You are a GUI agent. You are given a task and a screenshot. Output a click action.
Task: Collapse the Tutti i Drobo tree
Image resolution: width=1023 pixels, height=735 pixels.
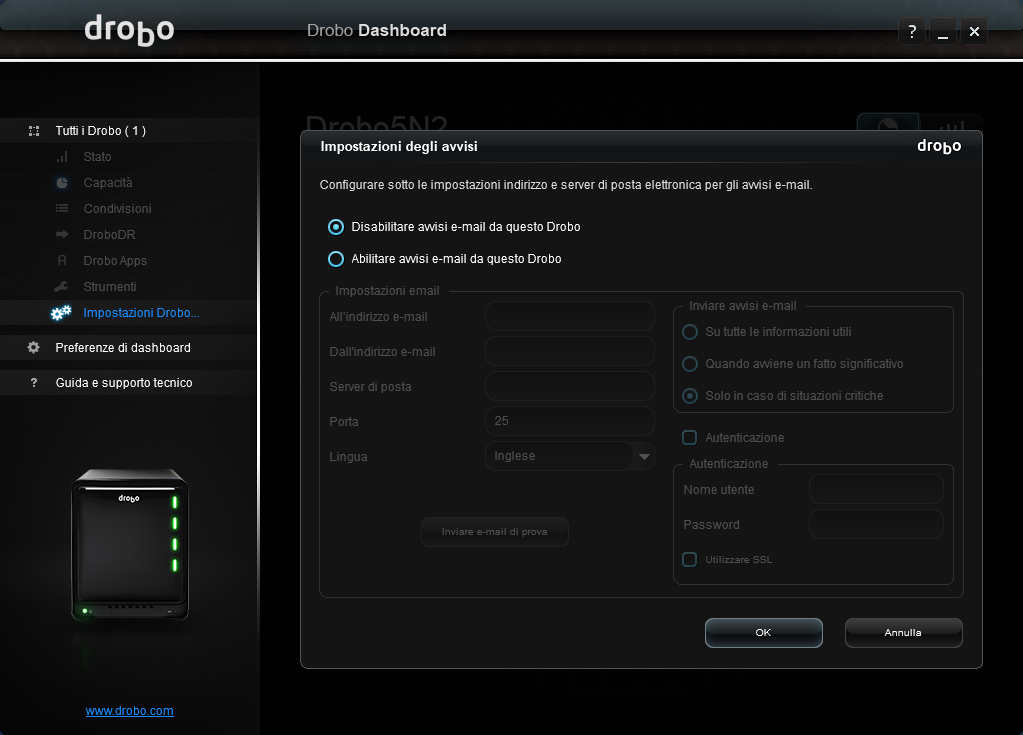pyautogui.click(x=34, y=131)
